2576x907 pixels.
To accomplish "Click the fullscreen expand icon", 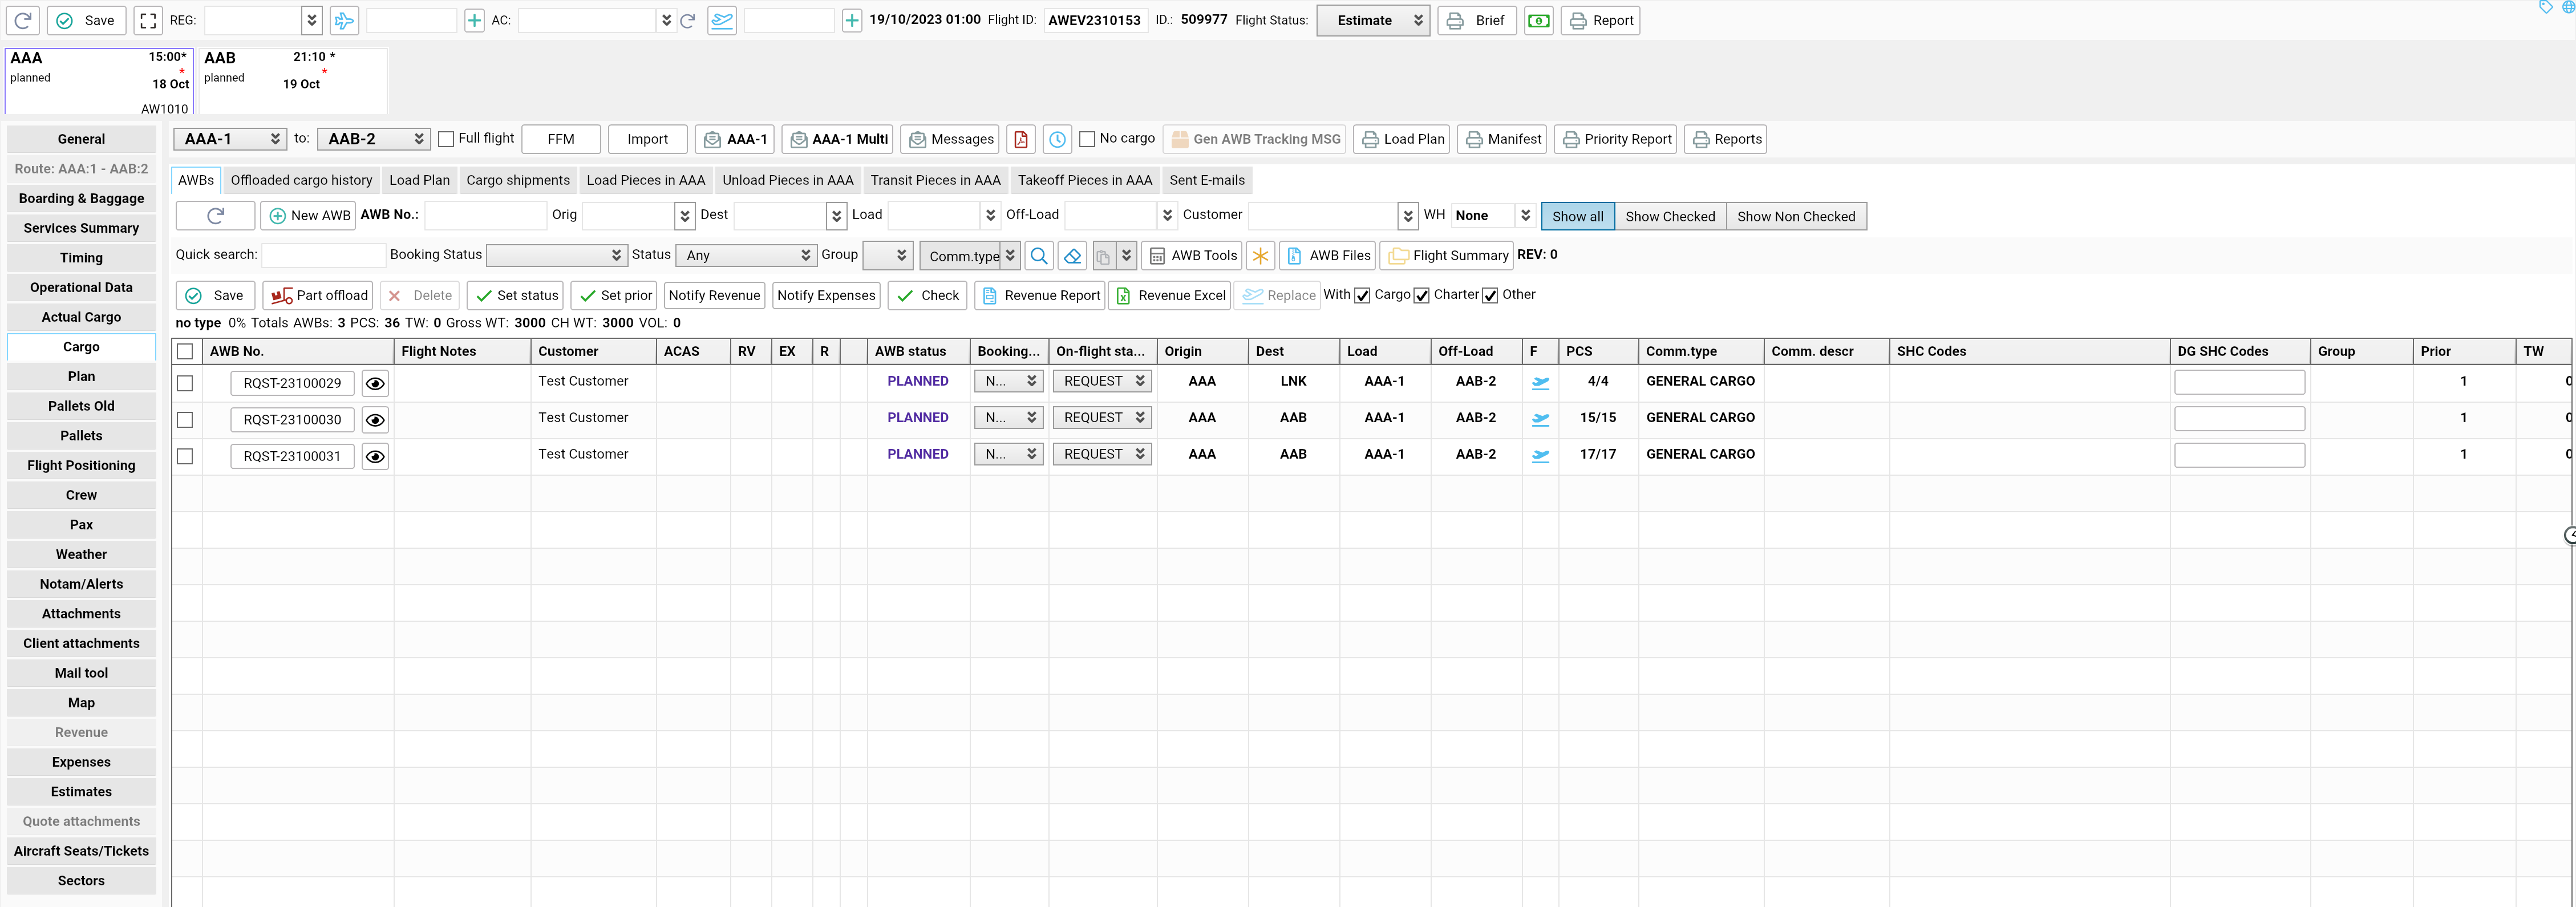I will (148, 20).
